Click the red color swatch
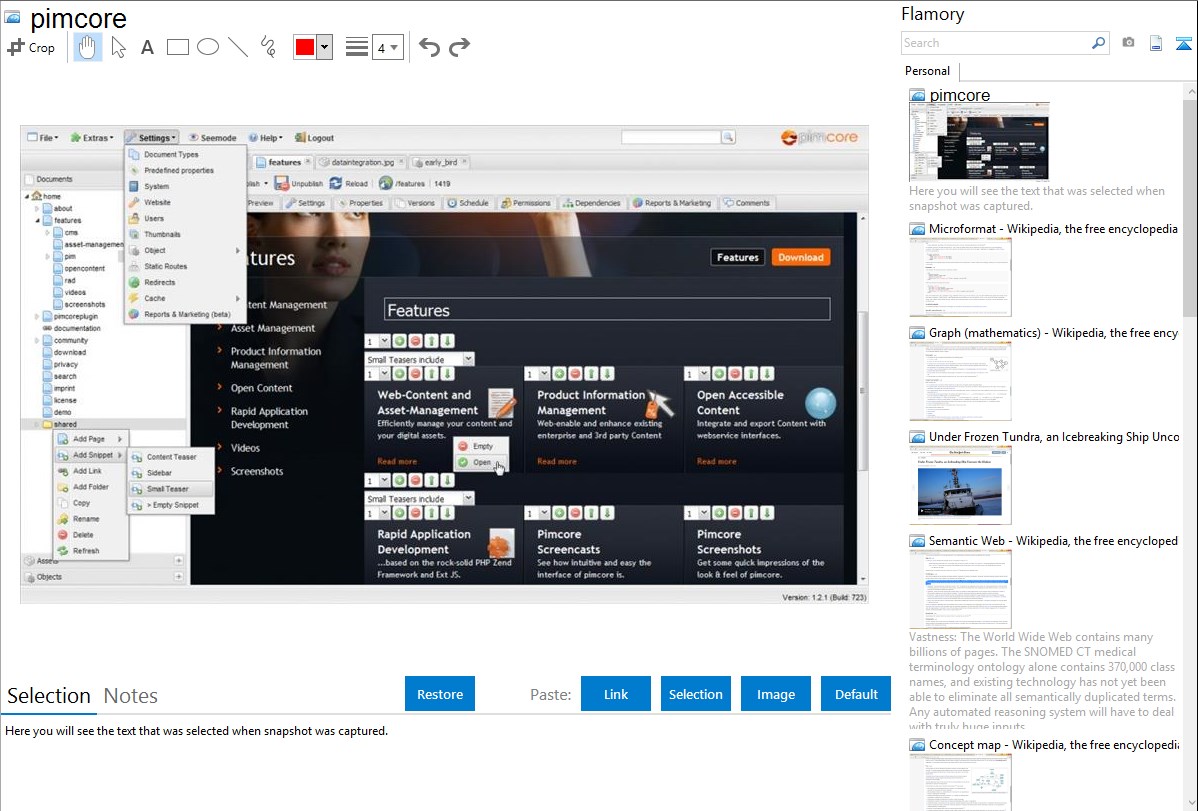1198x811 pixels. [x=305, y=47]
